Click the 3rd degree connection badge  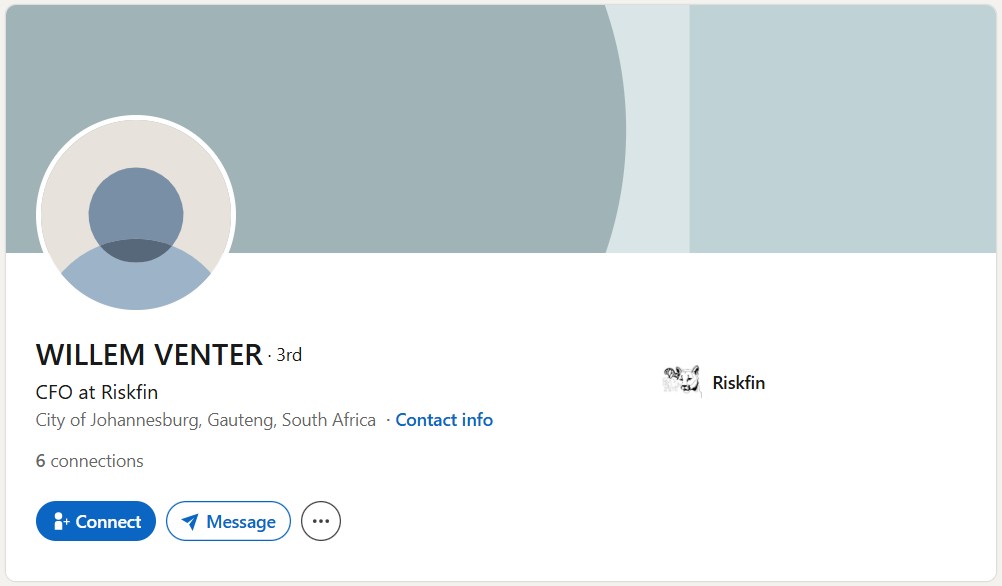click(289, 355)
